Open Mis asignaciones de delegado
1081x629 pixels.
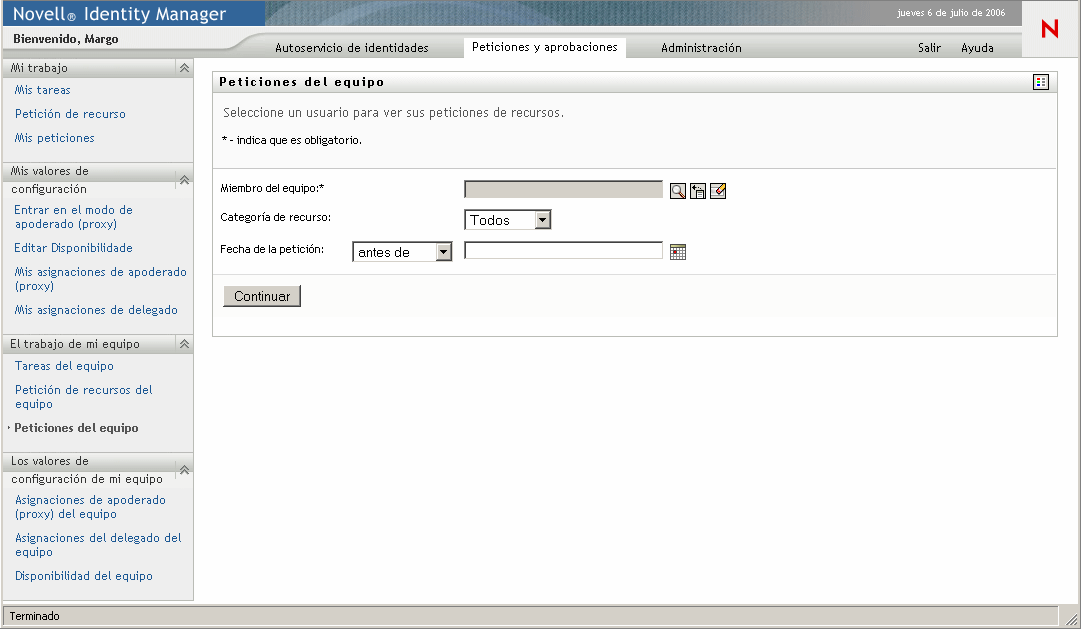pos(96,310)
